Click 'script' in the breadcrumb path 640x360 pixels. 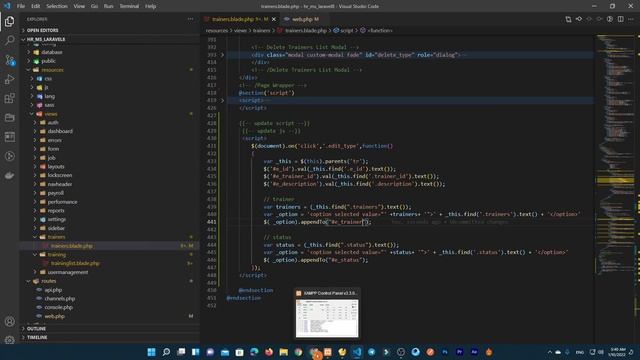coord(347,30)
